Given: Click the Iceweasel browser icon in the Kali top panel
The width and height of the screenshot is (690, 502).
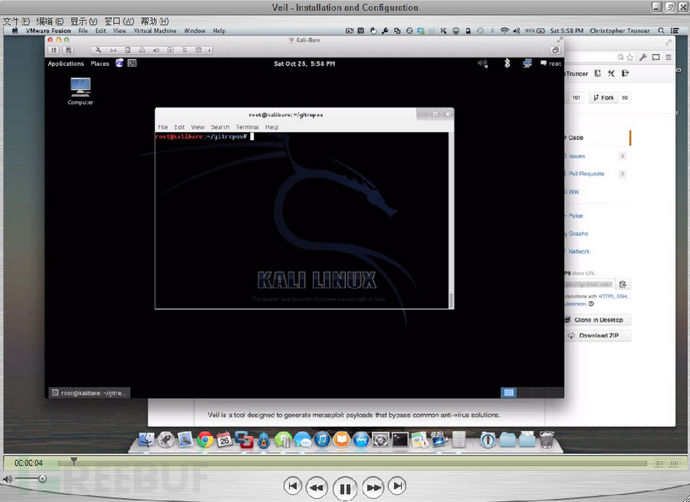Looking at the screenshot, I should (120, 63).
